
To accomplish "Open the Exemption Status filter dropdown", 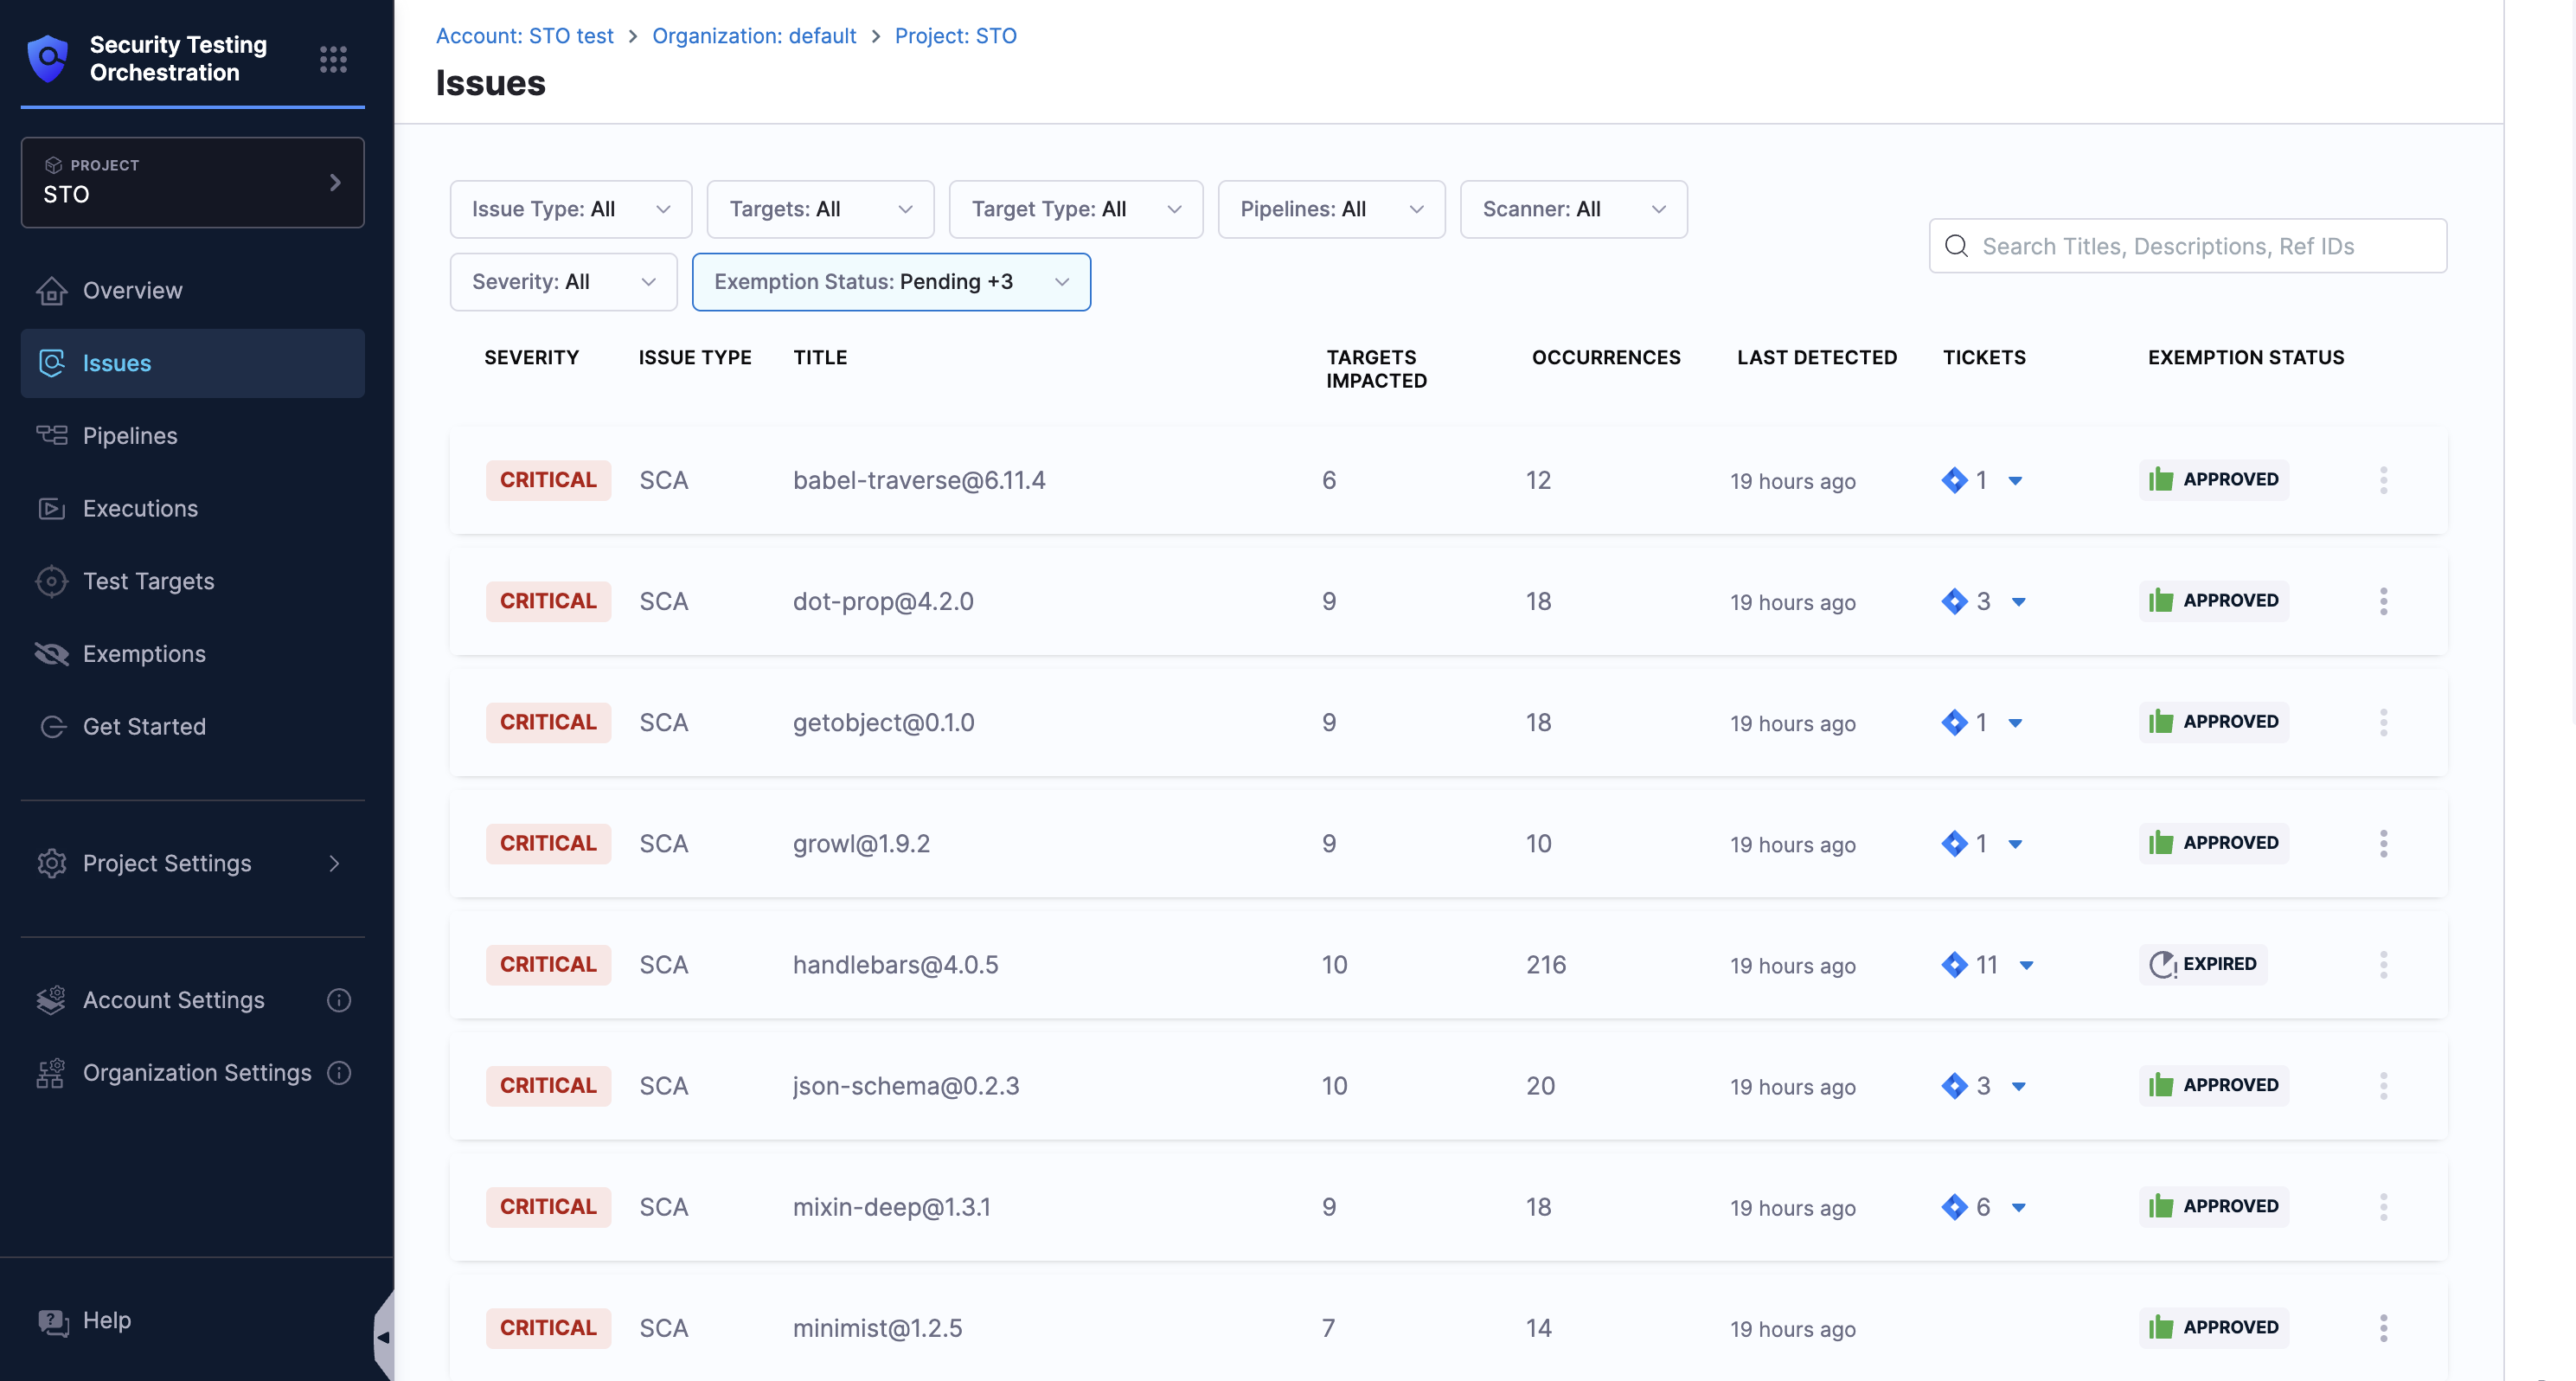I will pos(890,282).
